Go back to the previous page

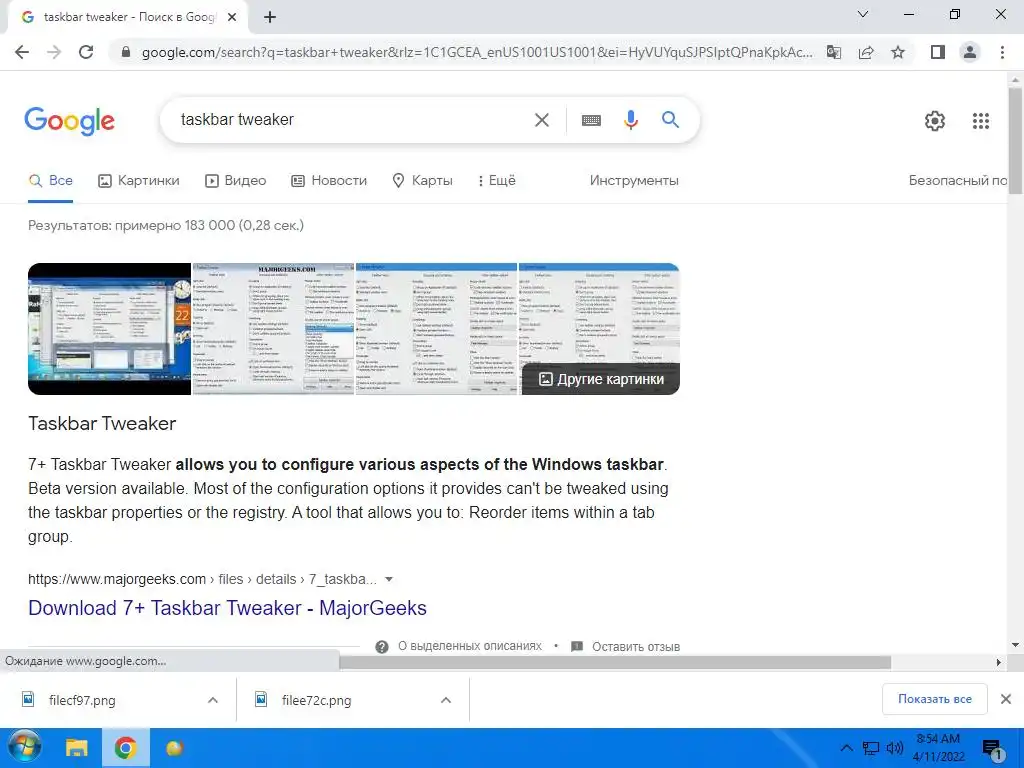(x=22, y=52)
